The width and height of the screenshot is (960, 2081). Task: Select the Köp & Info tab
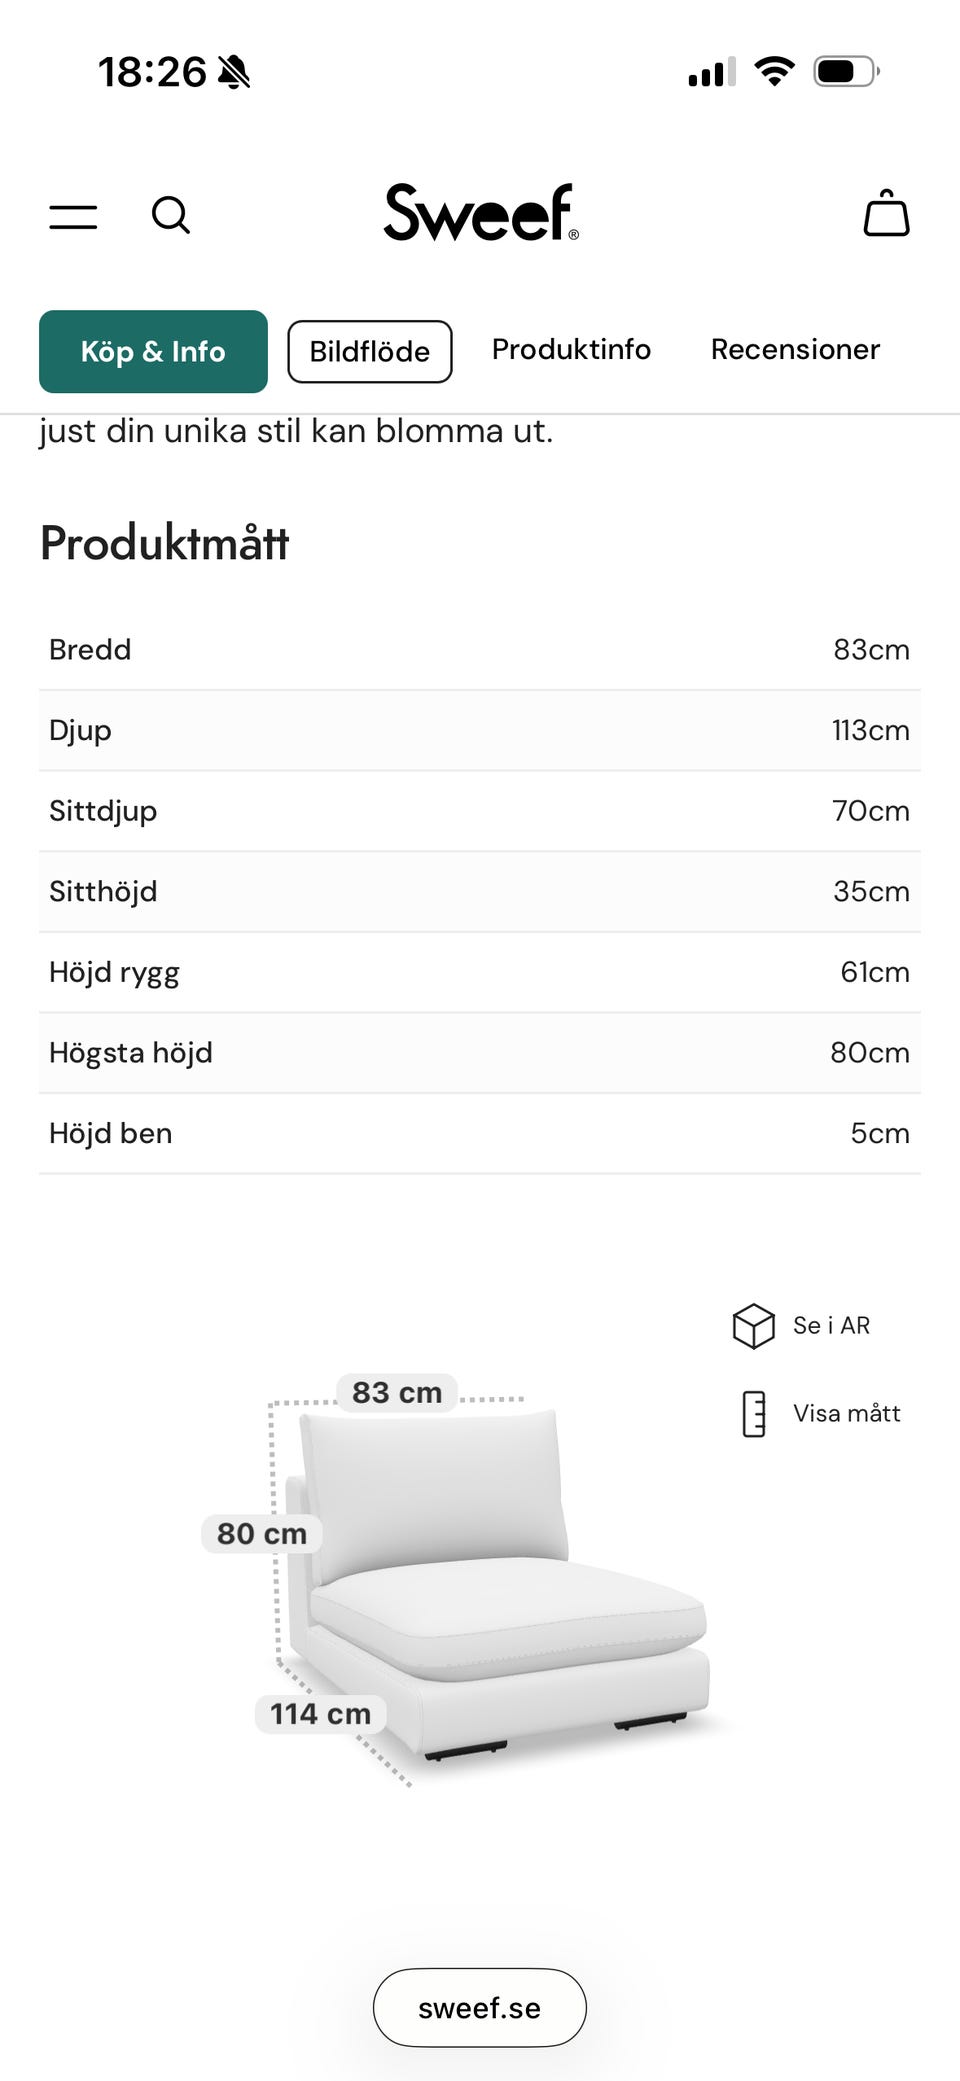pos(153,351)
